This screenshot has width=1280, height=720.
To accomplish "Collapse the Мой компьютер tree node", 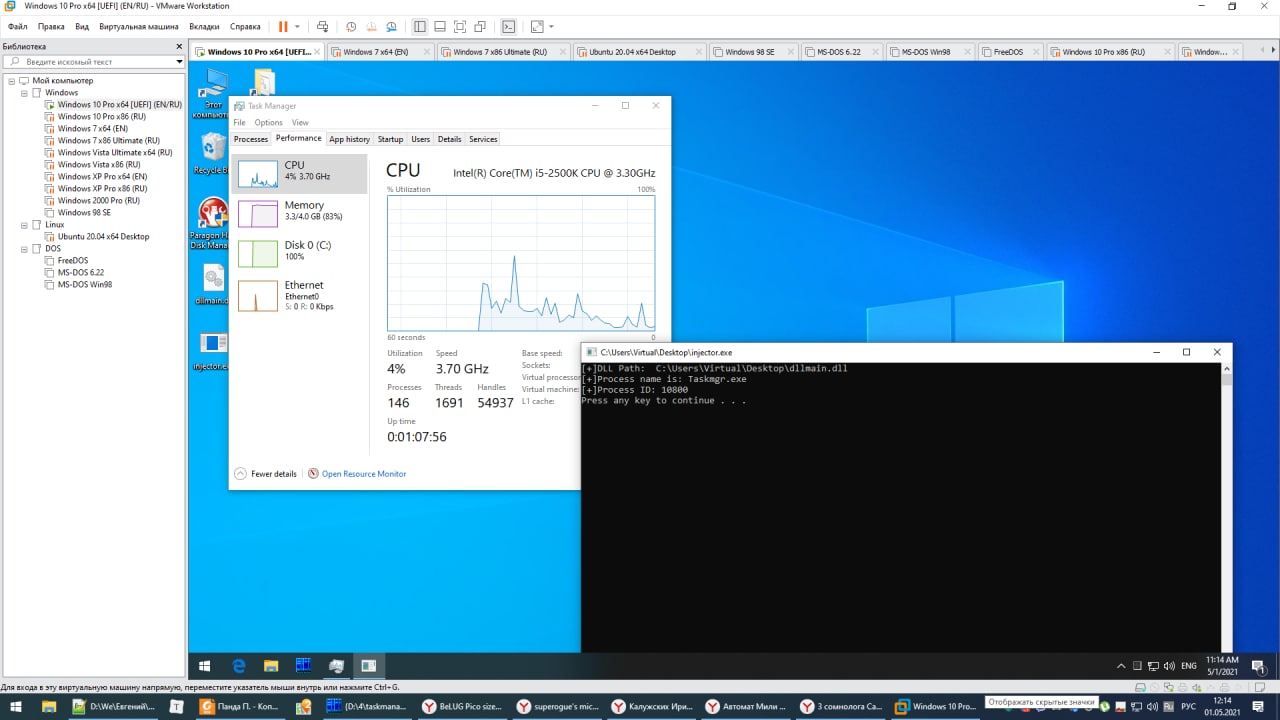I will click(x=11, y=80).
